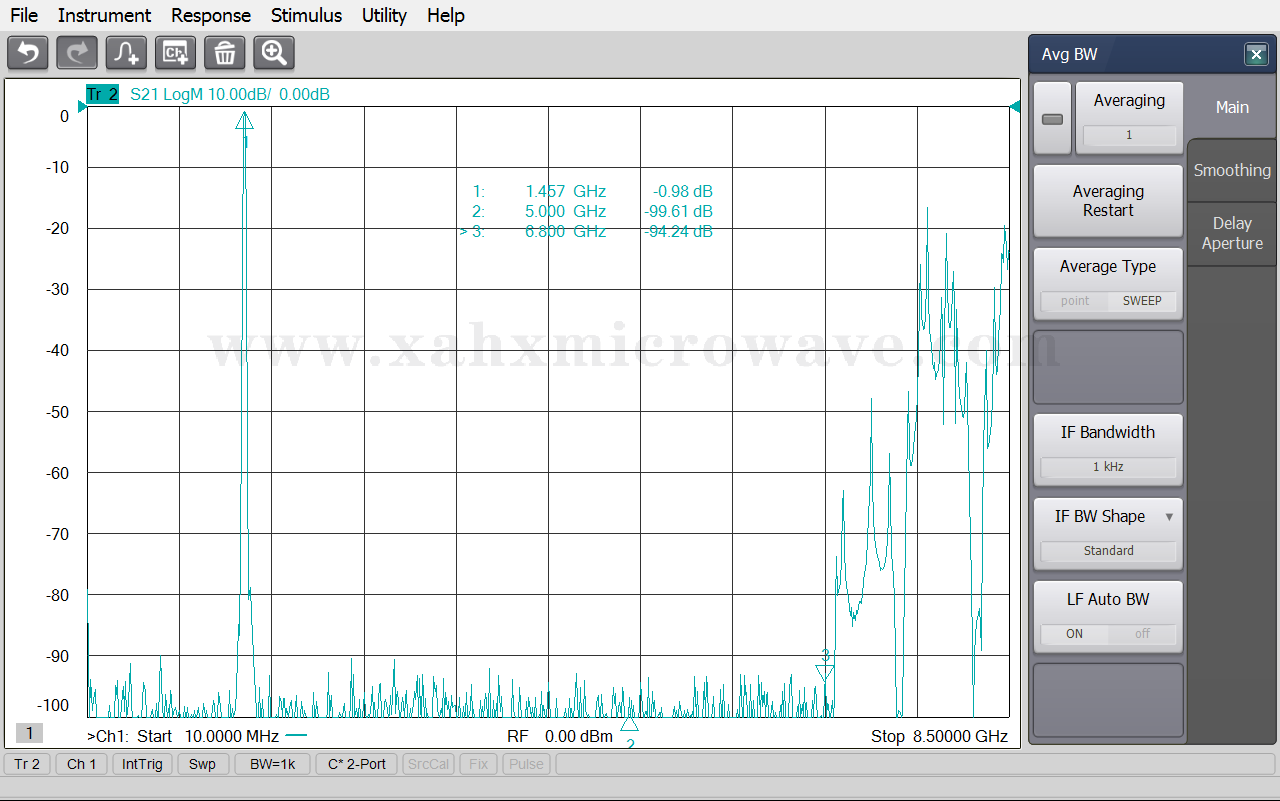
Task: Toggle Average Type between point and SWEEP
Action: [1108, 301]
